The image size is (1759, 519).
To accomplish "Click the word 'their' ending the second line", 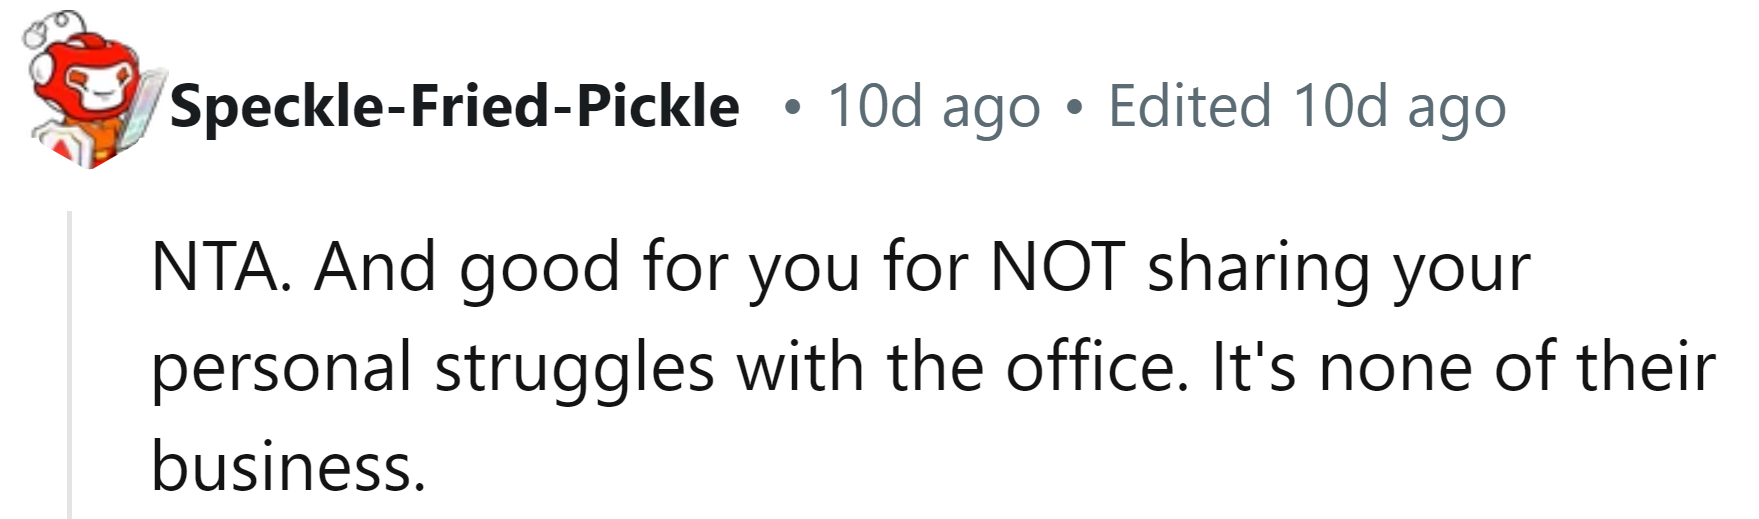I will coord(1646,367).
